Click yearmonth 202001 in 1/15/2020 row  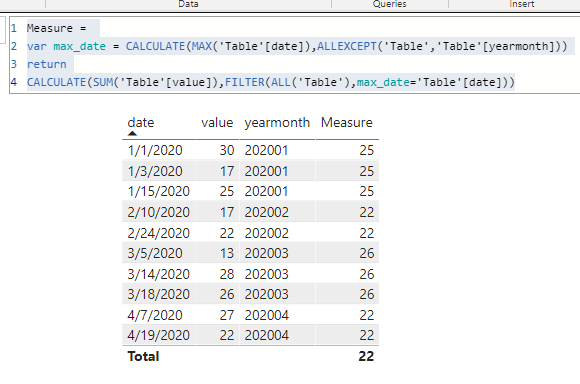coord(266,191)
